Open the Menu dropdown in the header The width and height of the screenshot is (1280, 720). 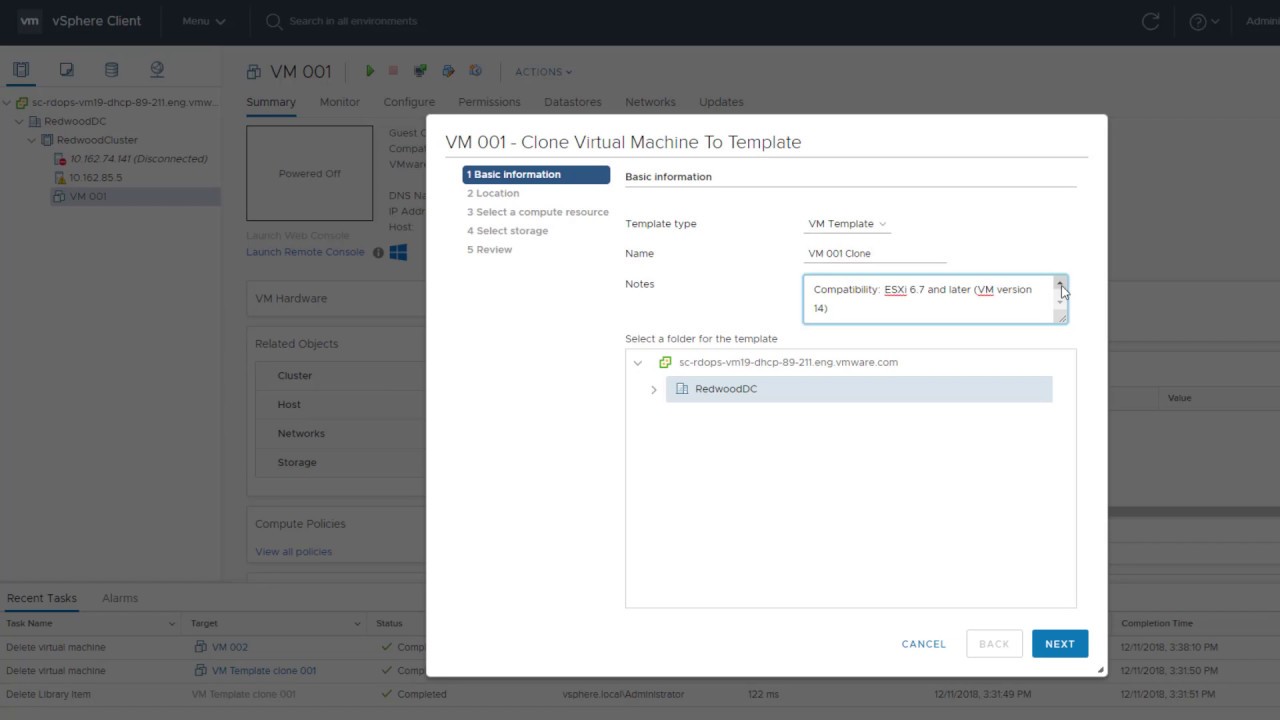[203, 21]
